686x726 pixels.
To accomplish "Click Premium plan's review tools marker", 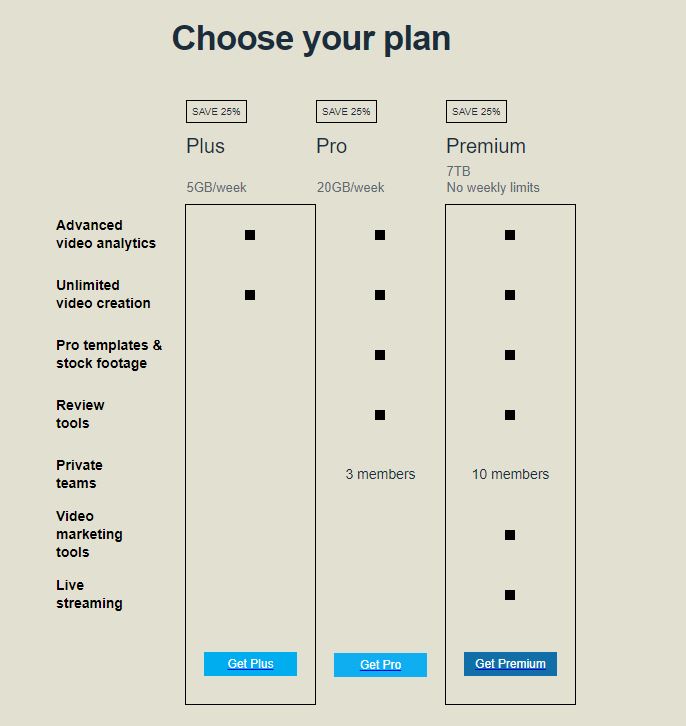I will click(x=510, y=415).
